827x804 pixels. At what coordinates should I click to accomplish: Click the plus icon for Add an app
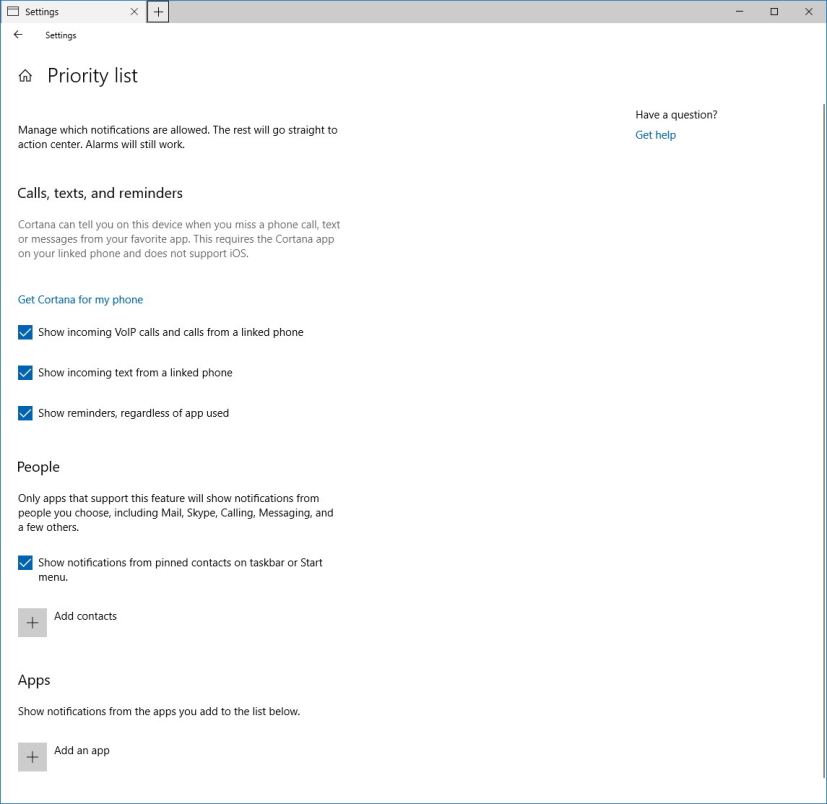tap(32, 757)
